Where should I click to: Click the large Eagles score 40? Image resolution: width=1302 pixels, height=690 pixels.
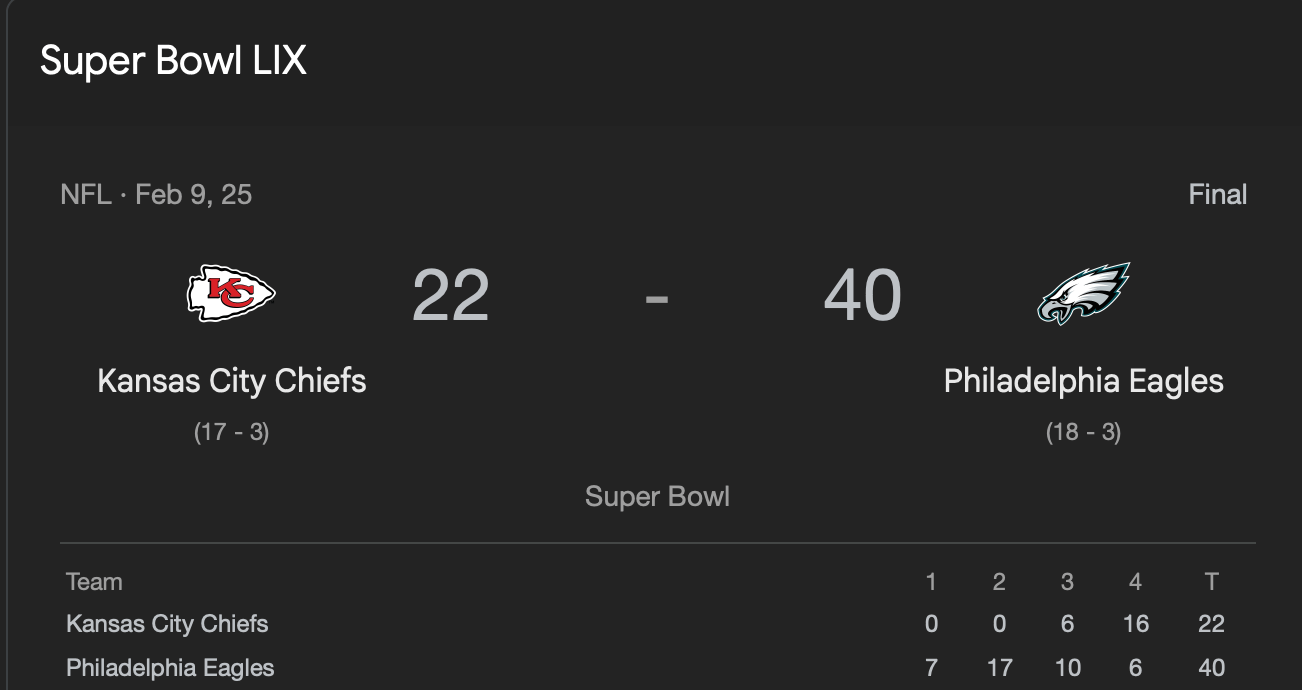tap(863, 295)
